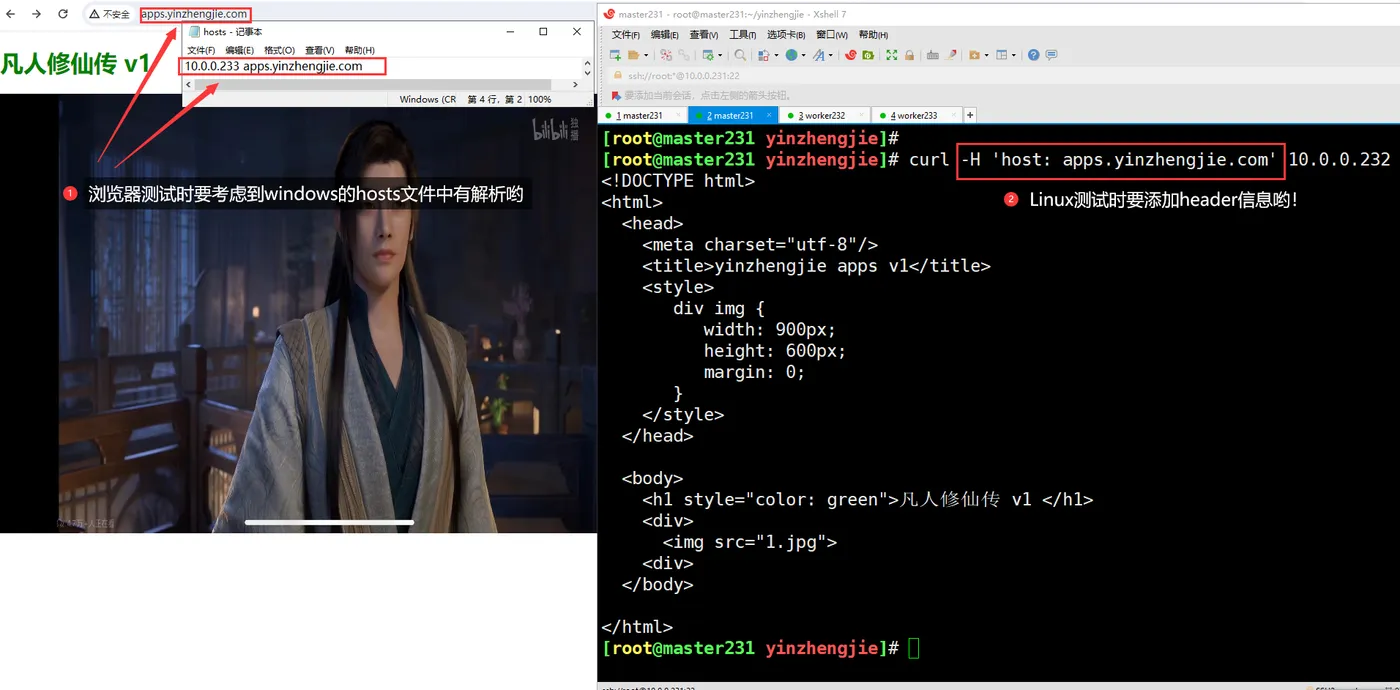Open Notepad 编辑(E) menu
Image resolution: width=1400 pixels, height=690 pixels.
240,50
